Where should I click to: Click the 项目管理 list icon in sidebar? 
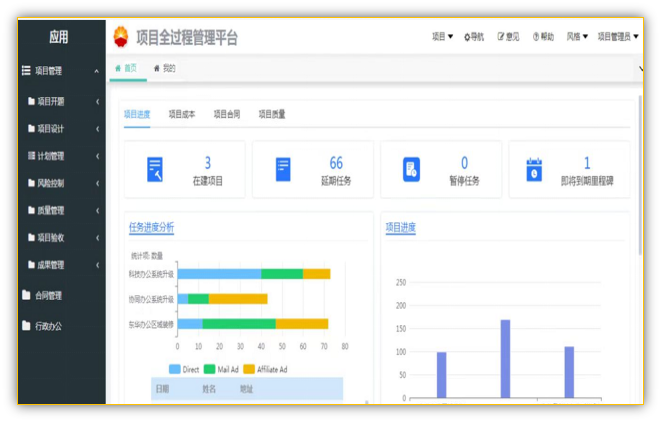(x=26, y=70)
